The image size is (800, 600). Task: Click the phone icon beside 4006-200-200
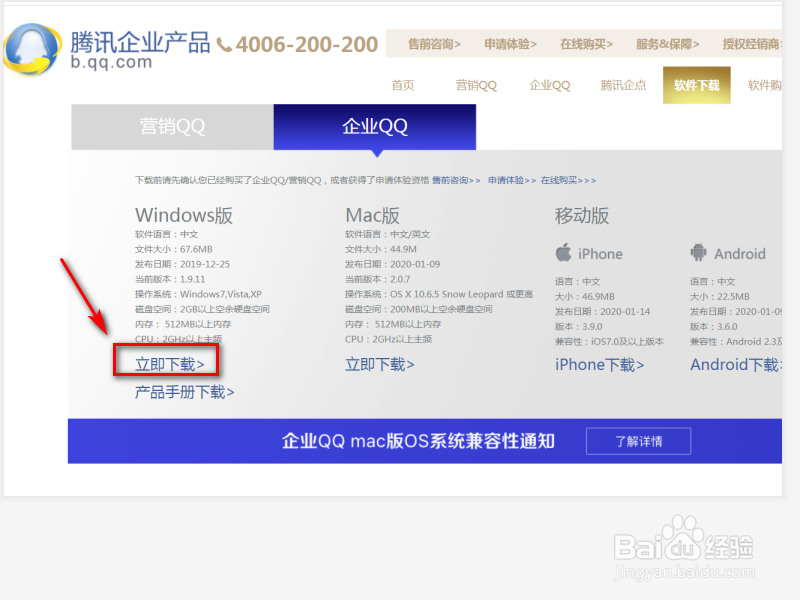click(x=224, y=45)
